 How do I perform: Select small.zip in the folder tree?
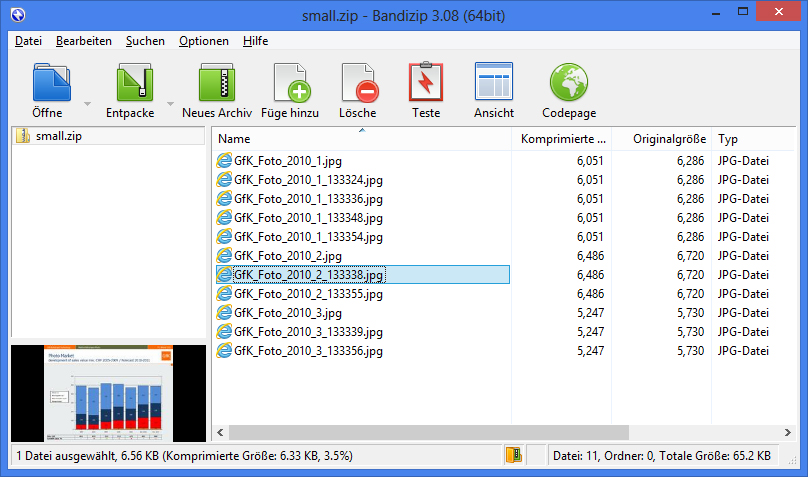pos(59,136)
